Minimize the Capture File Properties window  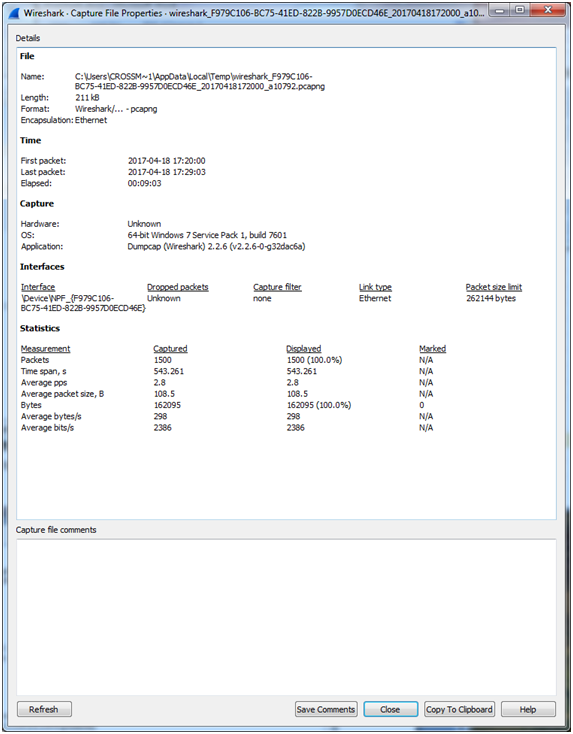coord(501,10)
